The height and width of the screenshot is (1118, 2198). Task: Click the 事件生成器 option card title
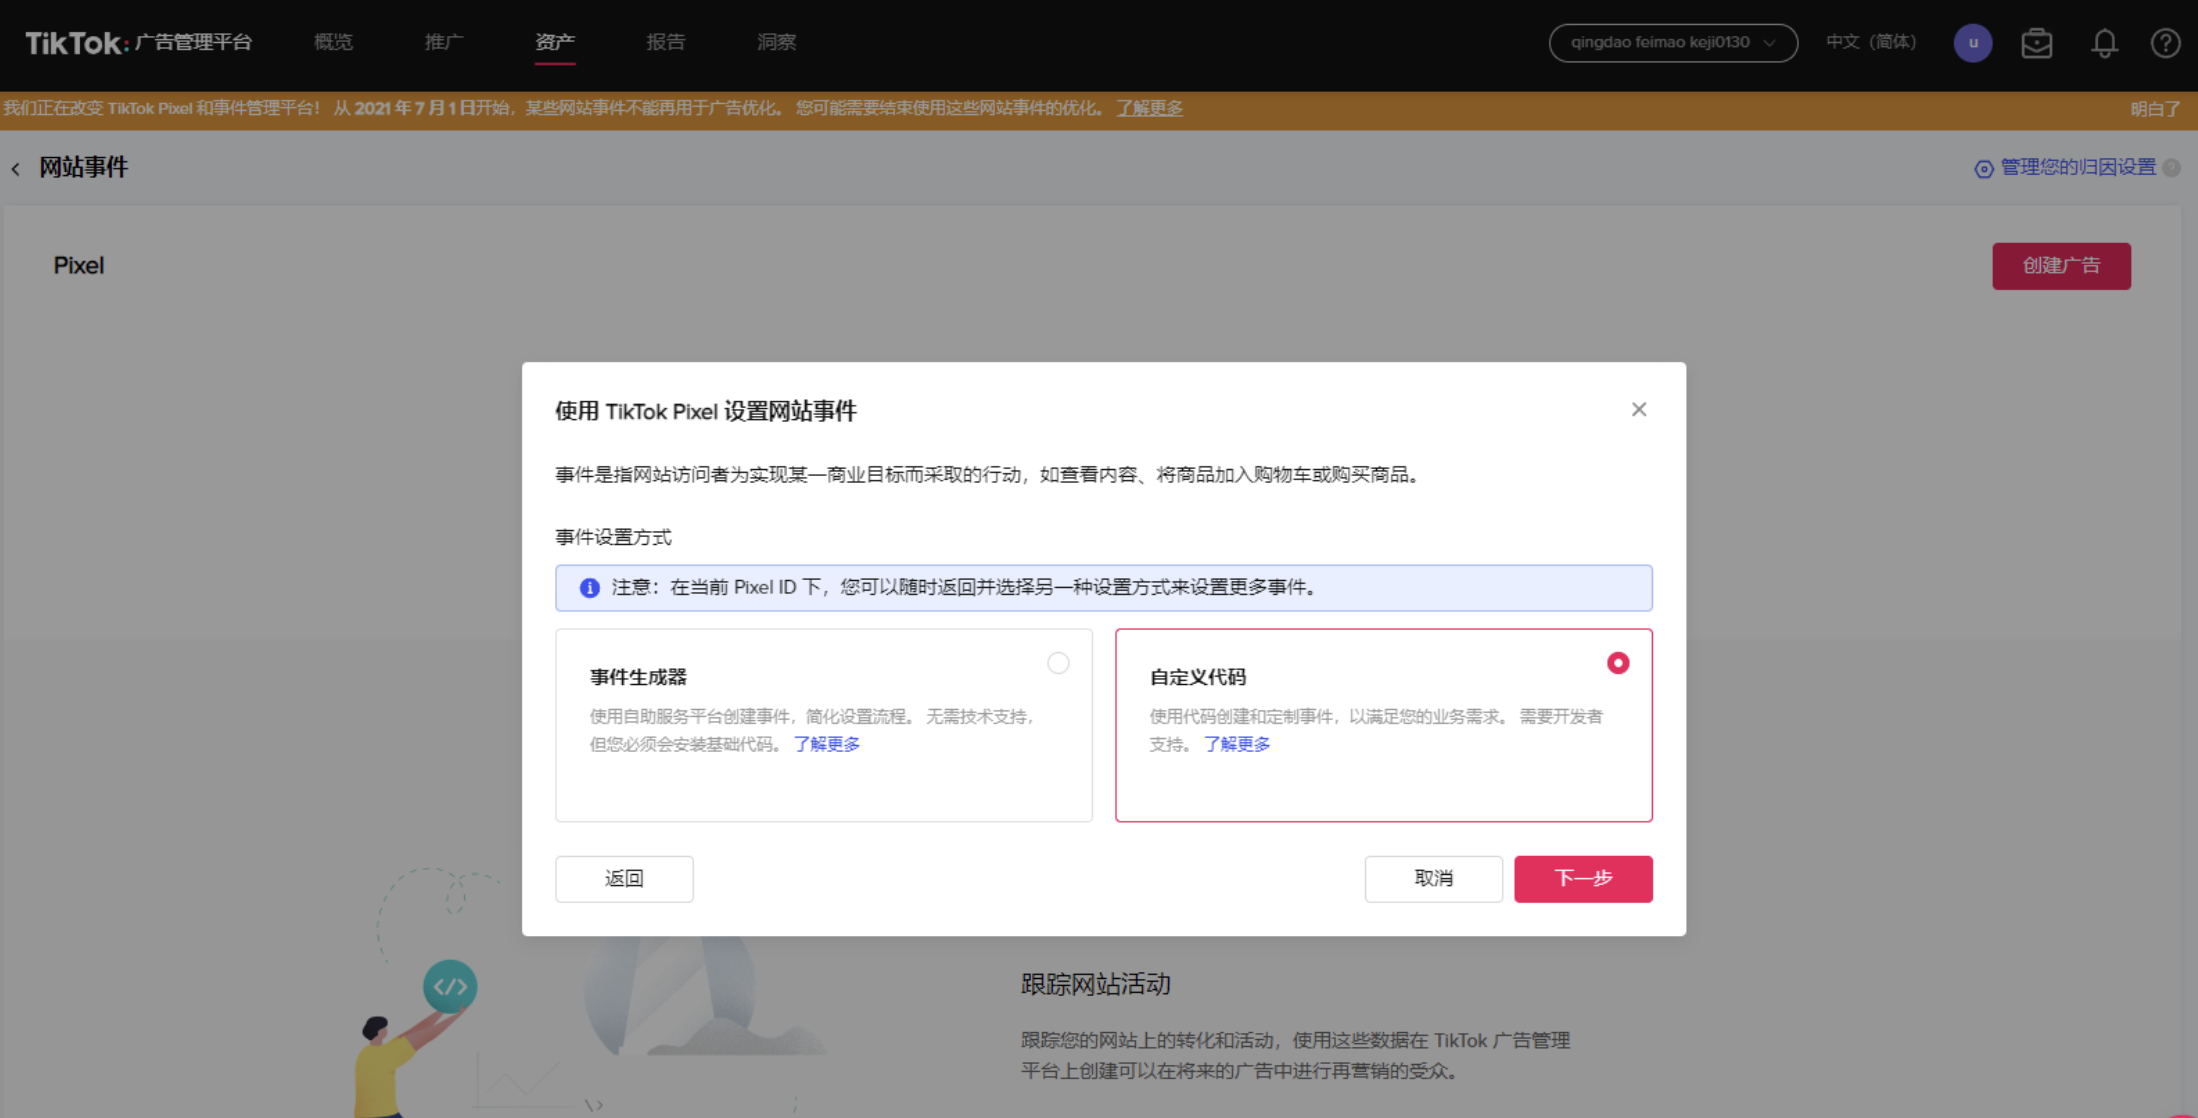pyautogui.click(x=638, y=677)
